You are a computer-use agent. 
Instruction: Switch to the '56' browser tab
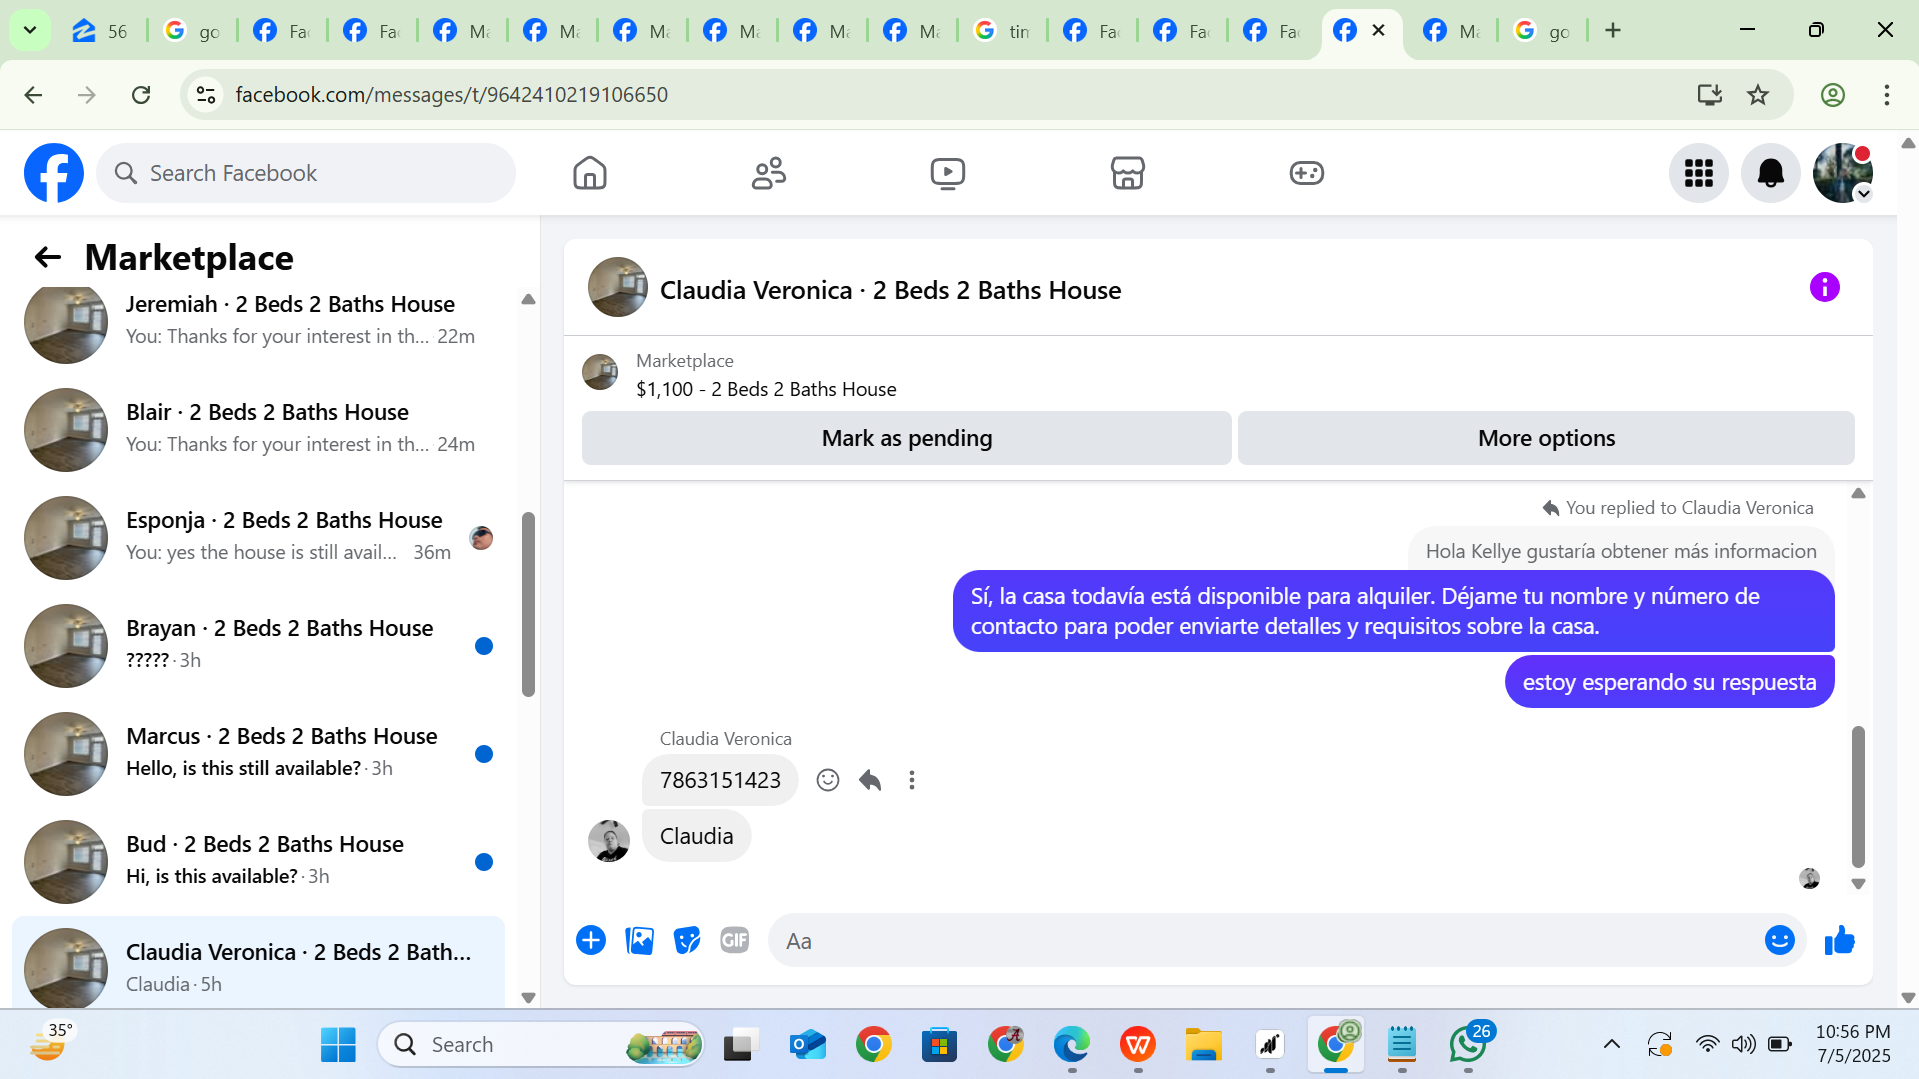(100, 31)
